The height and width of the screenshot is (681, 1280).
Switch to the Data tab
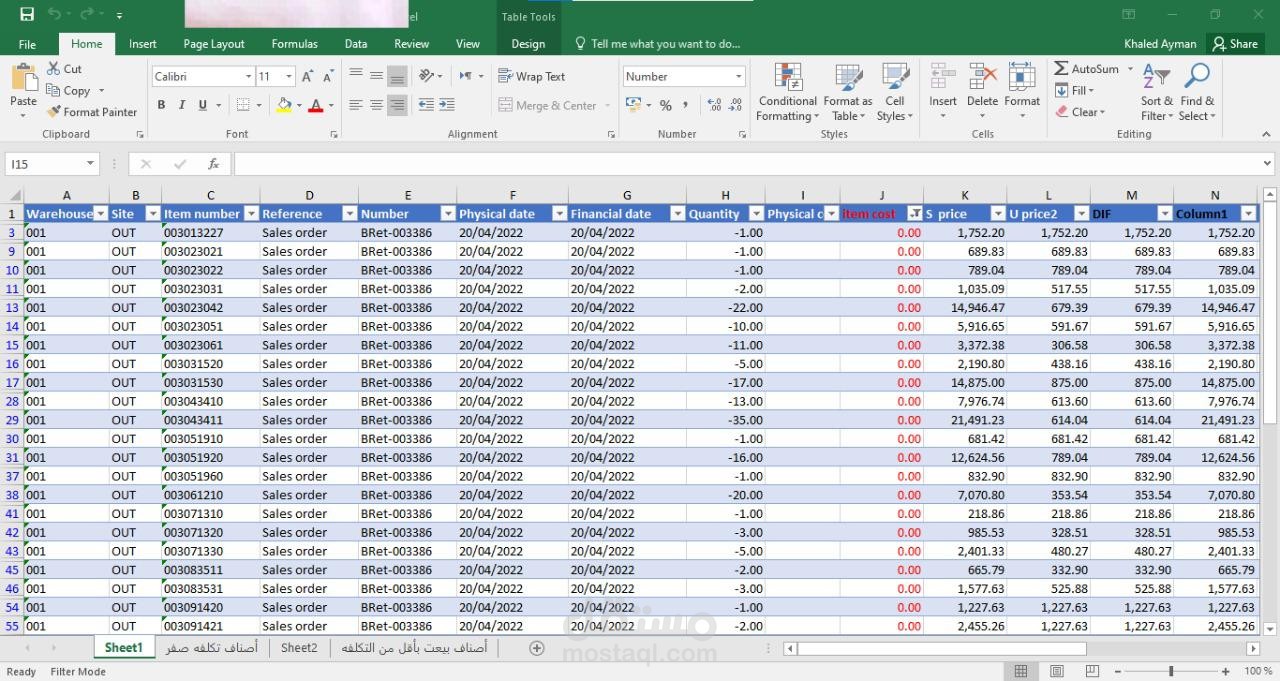356,44
